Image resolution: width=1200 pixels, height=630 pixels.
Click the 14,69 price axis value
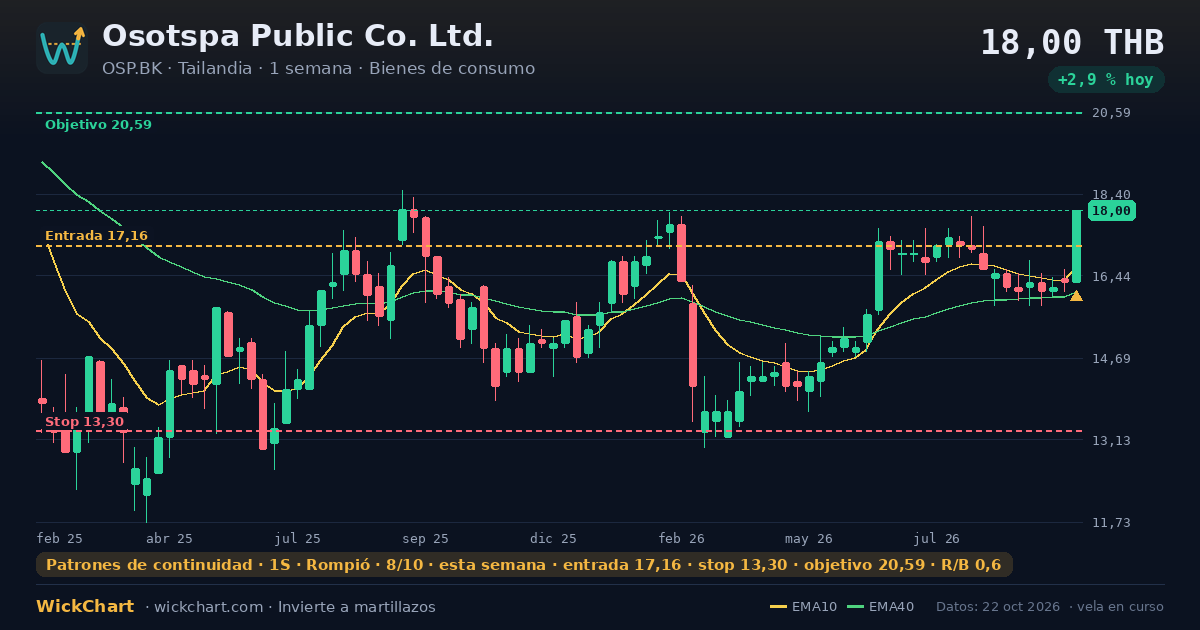coord(1111,359)
